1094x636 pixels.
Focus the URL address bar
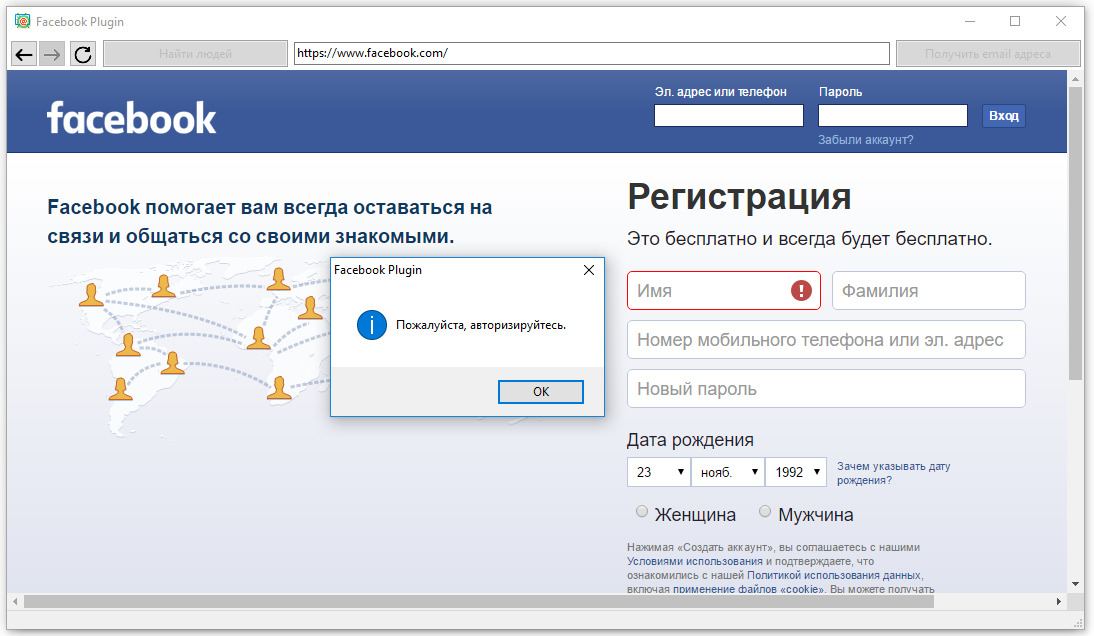coord(592,53)
